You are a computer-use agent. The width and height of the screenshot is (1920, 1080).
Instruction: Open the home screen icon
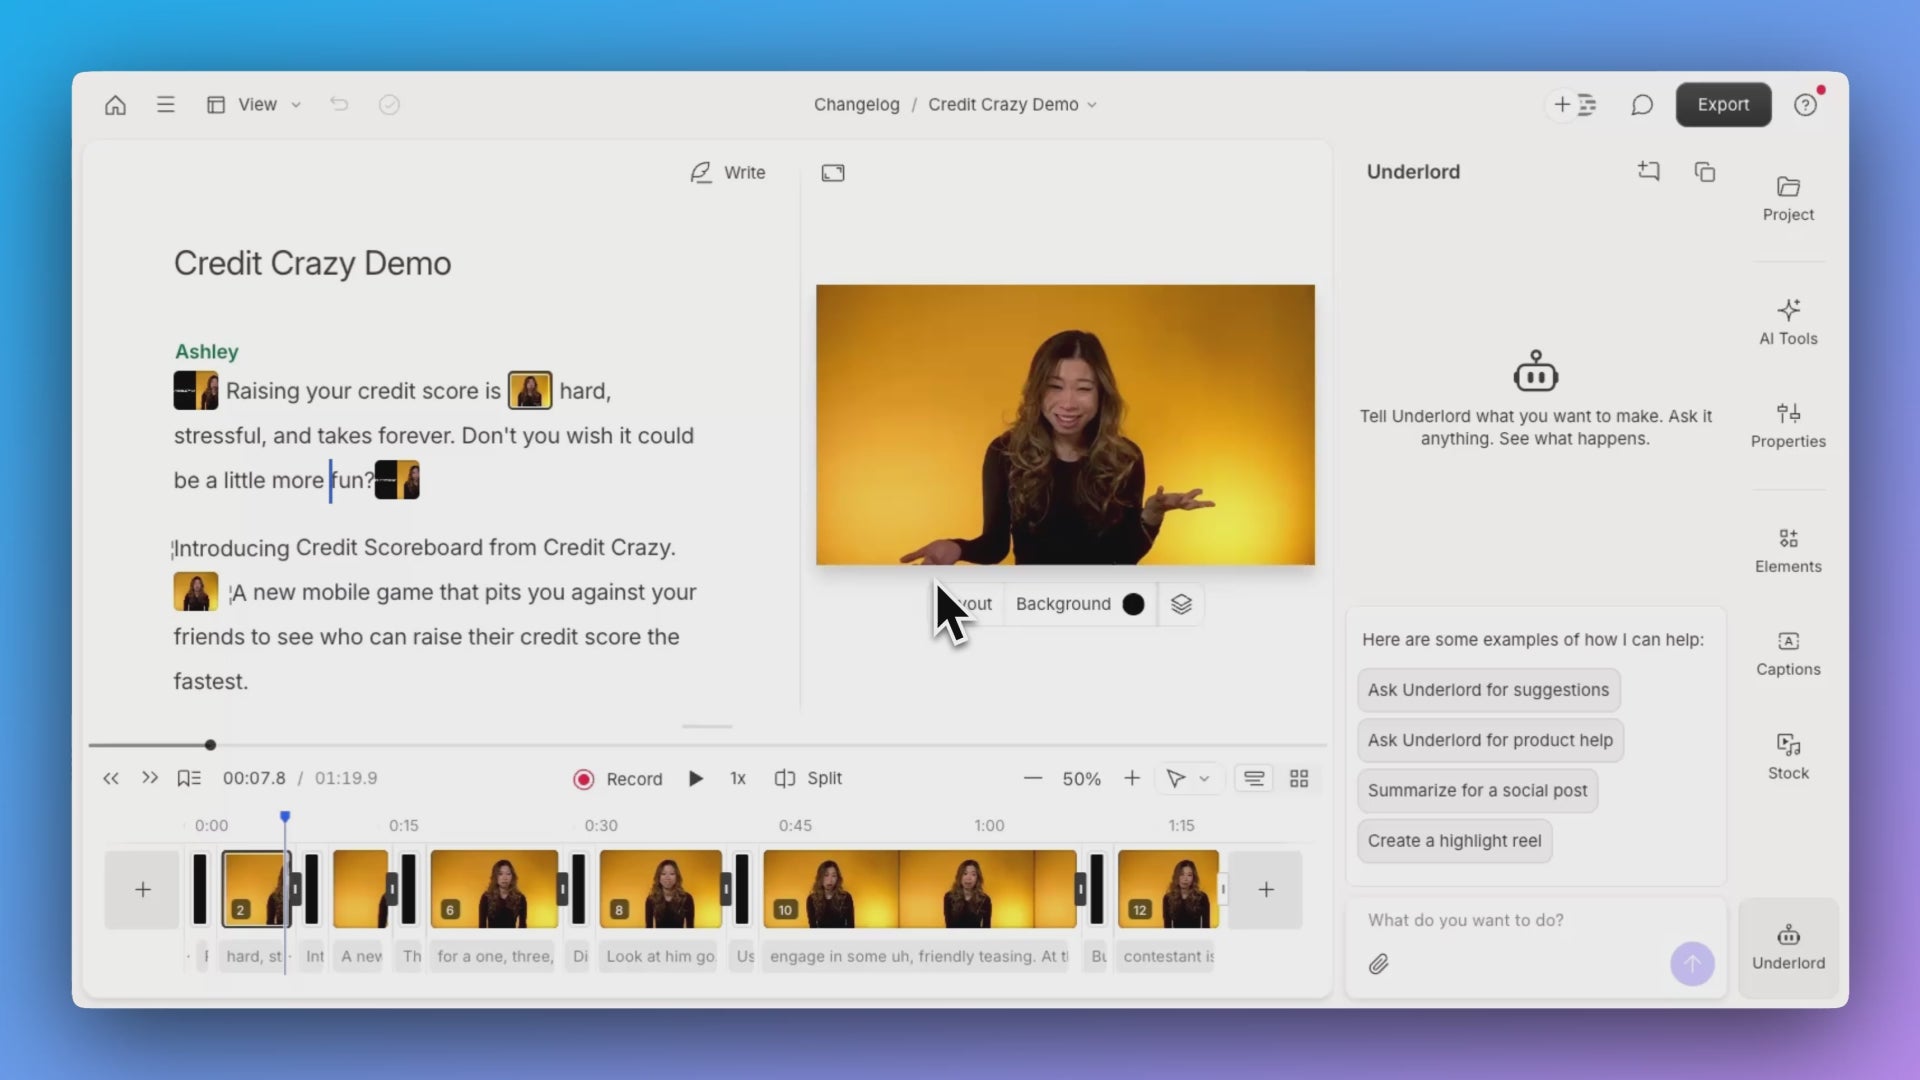pyautogui.click(x=115, y=105)
